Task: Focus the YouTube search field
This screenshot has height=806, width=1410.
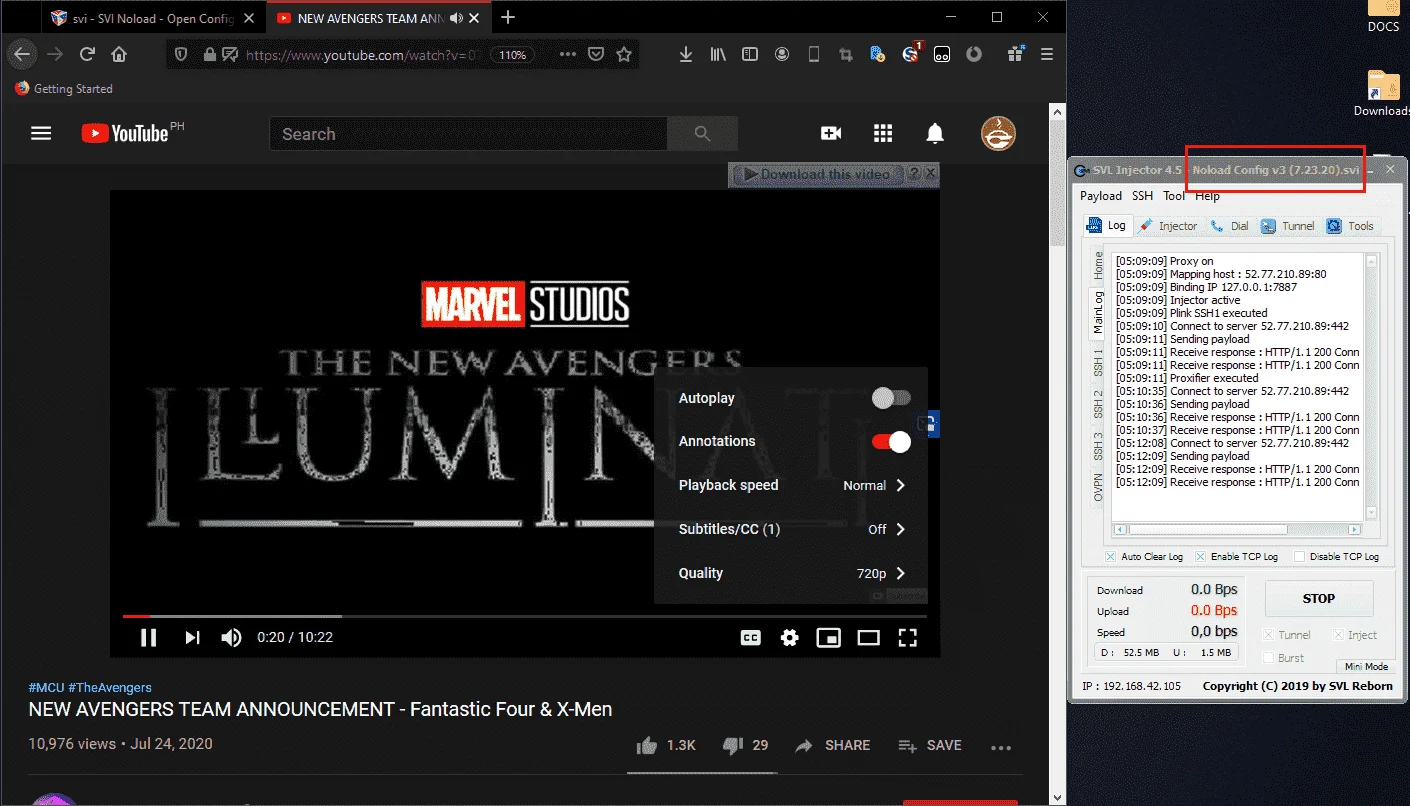Action: (x=468, y=134)
